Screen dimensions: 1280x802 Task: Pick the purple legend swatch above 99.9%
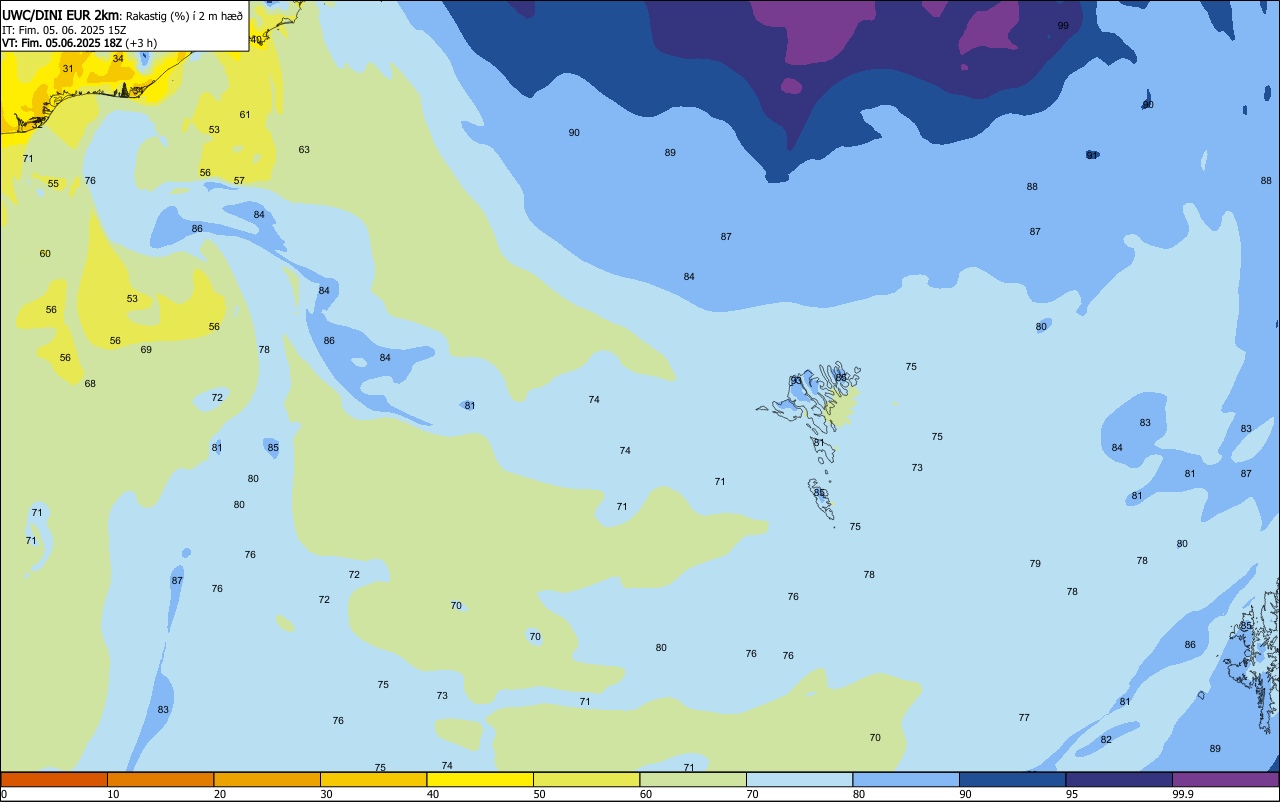(x=1225, y=779)
